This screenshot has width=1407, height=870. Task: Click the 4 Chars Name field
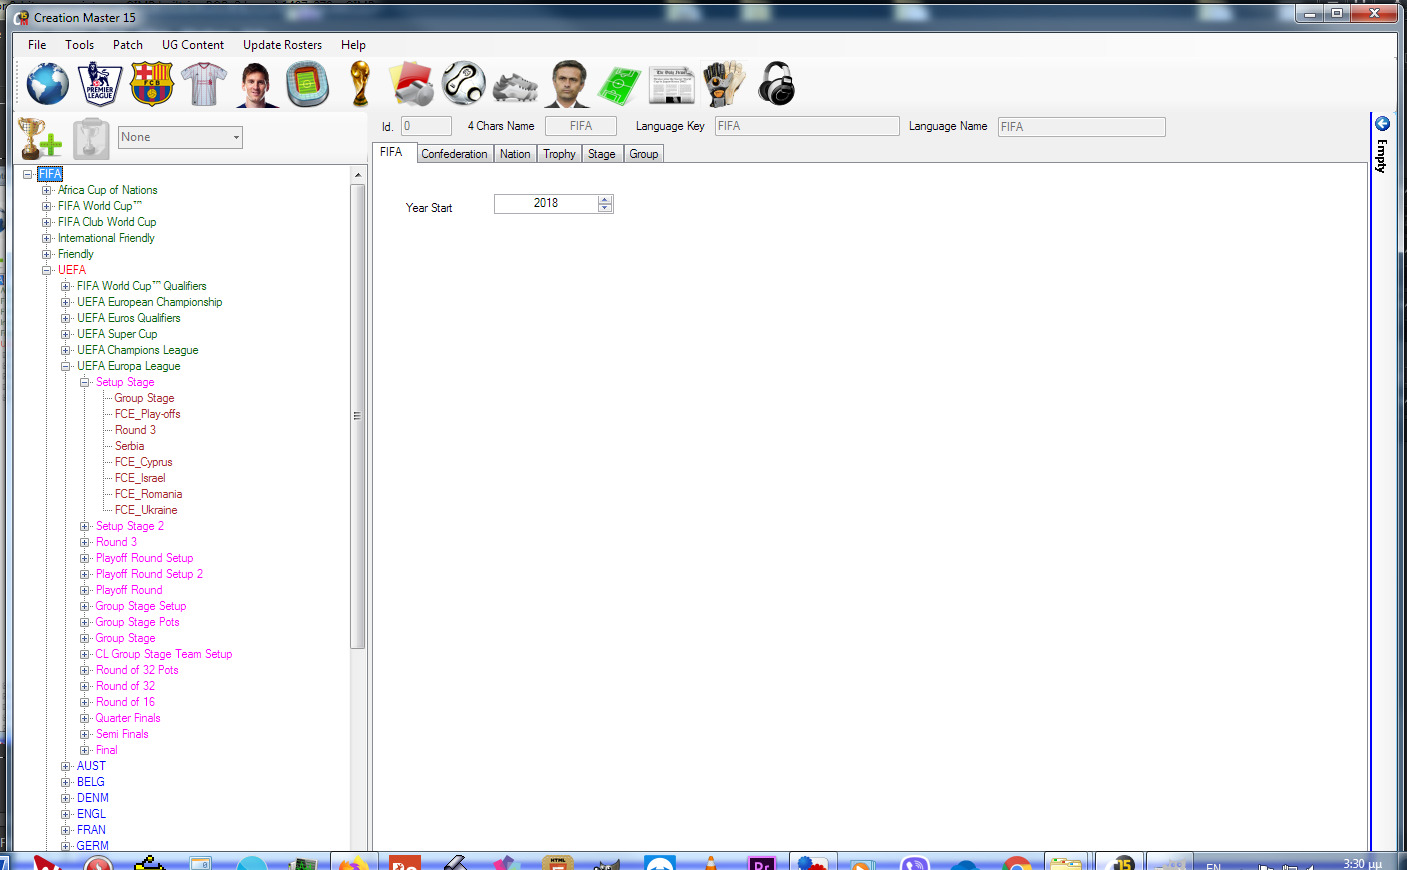581,126
